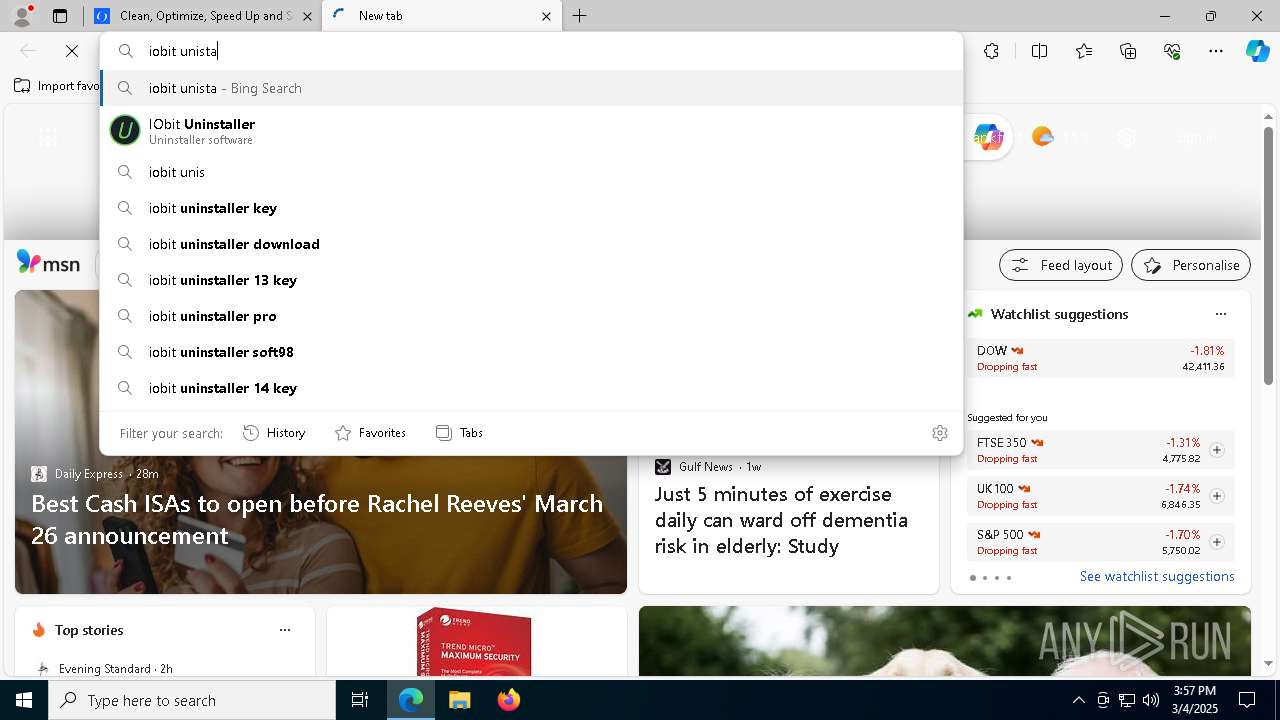1280x720 pixels.
Task: Close the New tab tab
Action: [x=546, y=16]
